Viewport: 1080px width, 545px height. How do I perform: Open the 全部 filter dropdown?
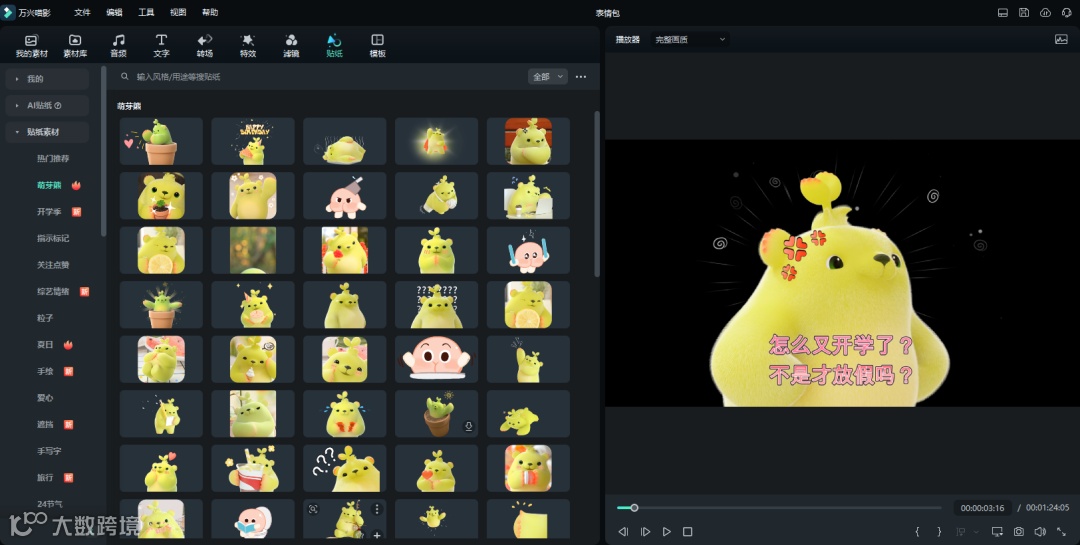click(548, 76)
